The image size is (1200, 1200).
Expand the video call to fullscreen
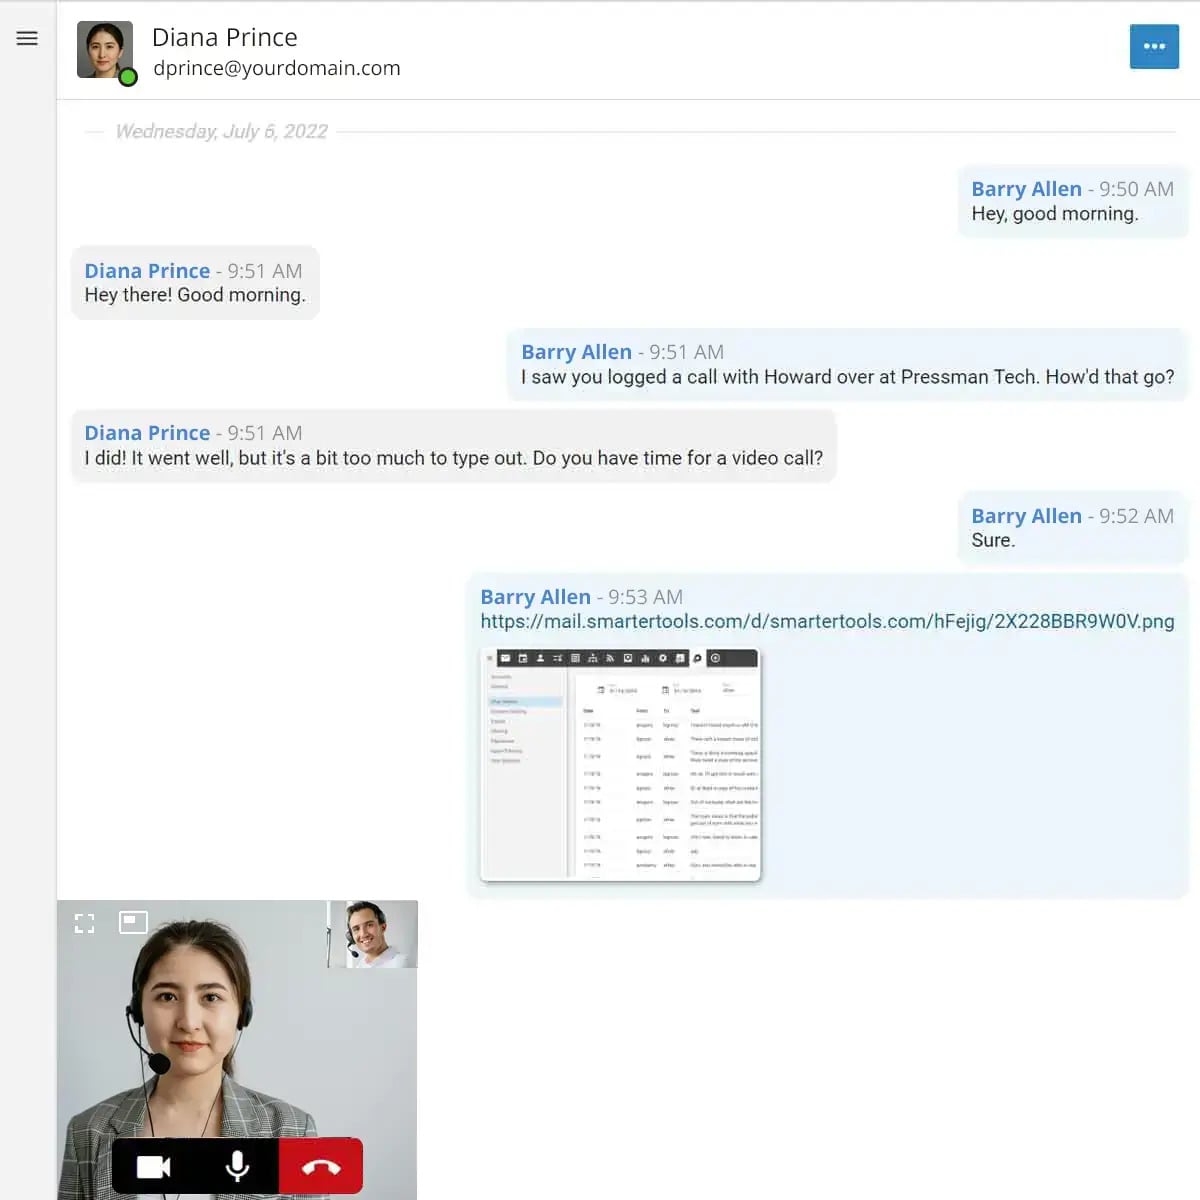pos(85,923)
